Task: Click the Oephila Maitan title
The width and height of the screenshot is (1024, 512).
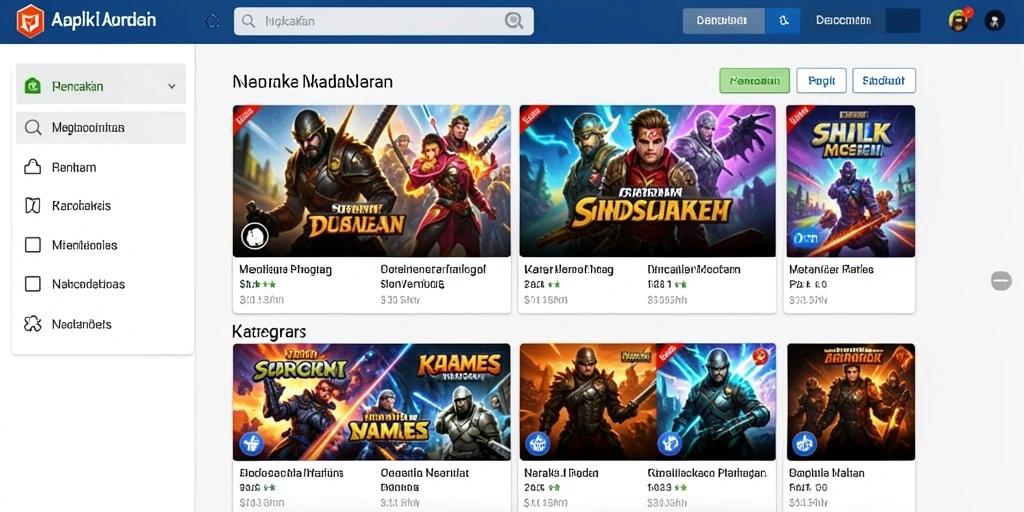Action: click(827, 472)
